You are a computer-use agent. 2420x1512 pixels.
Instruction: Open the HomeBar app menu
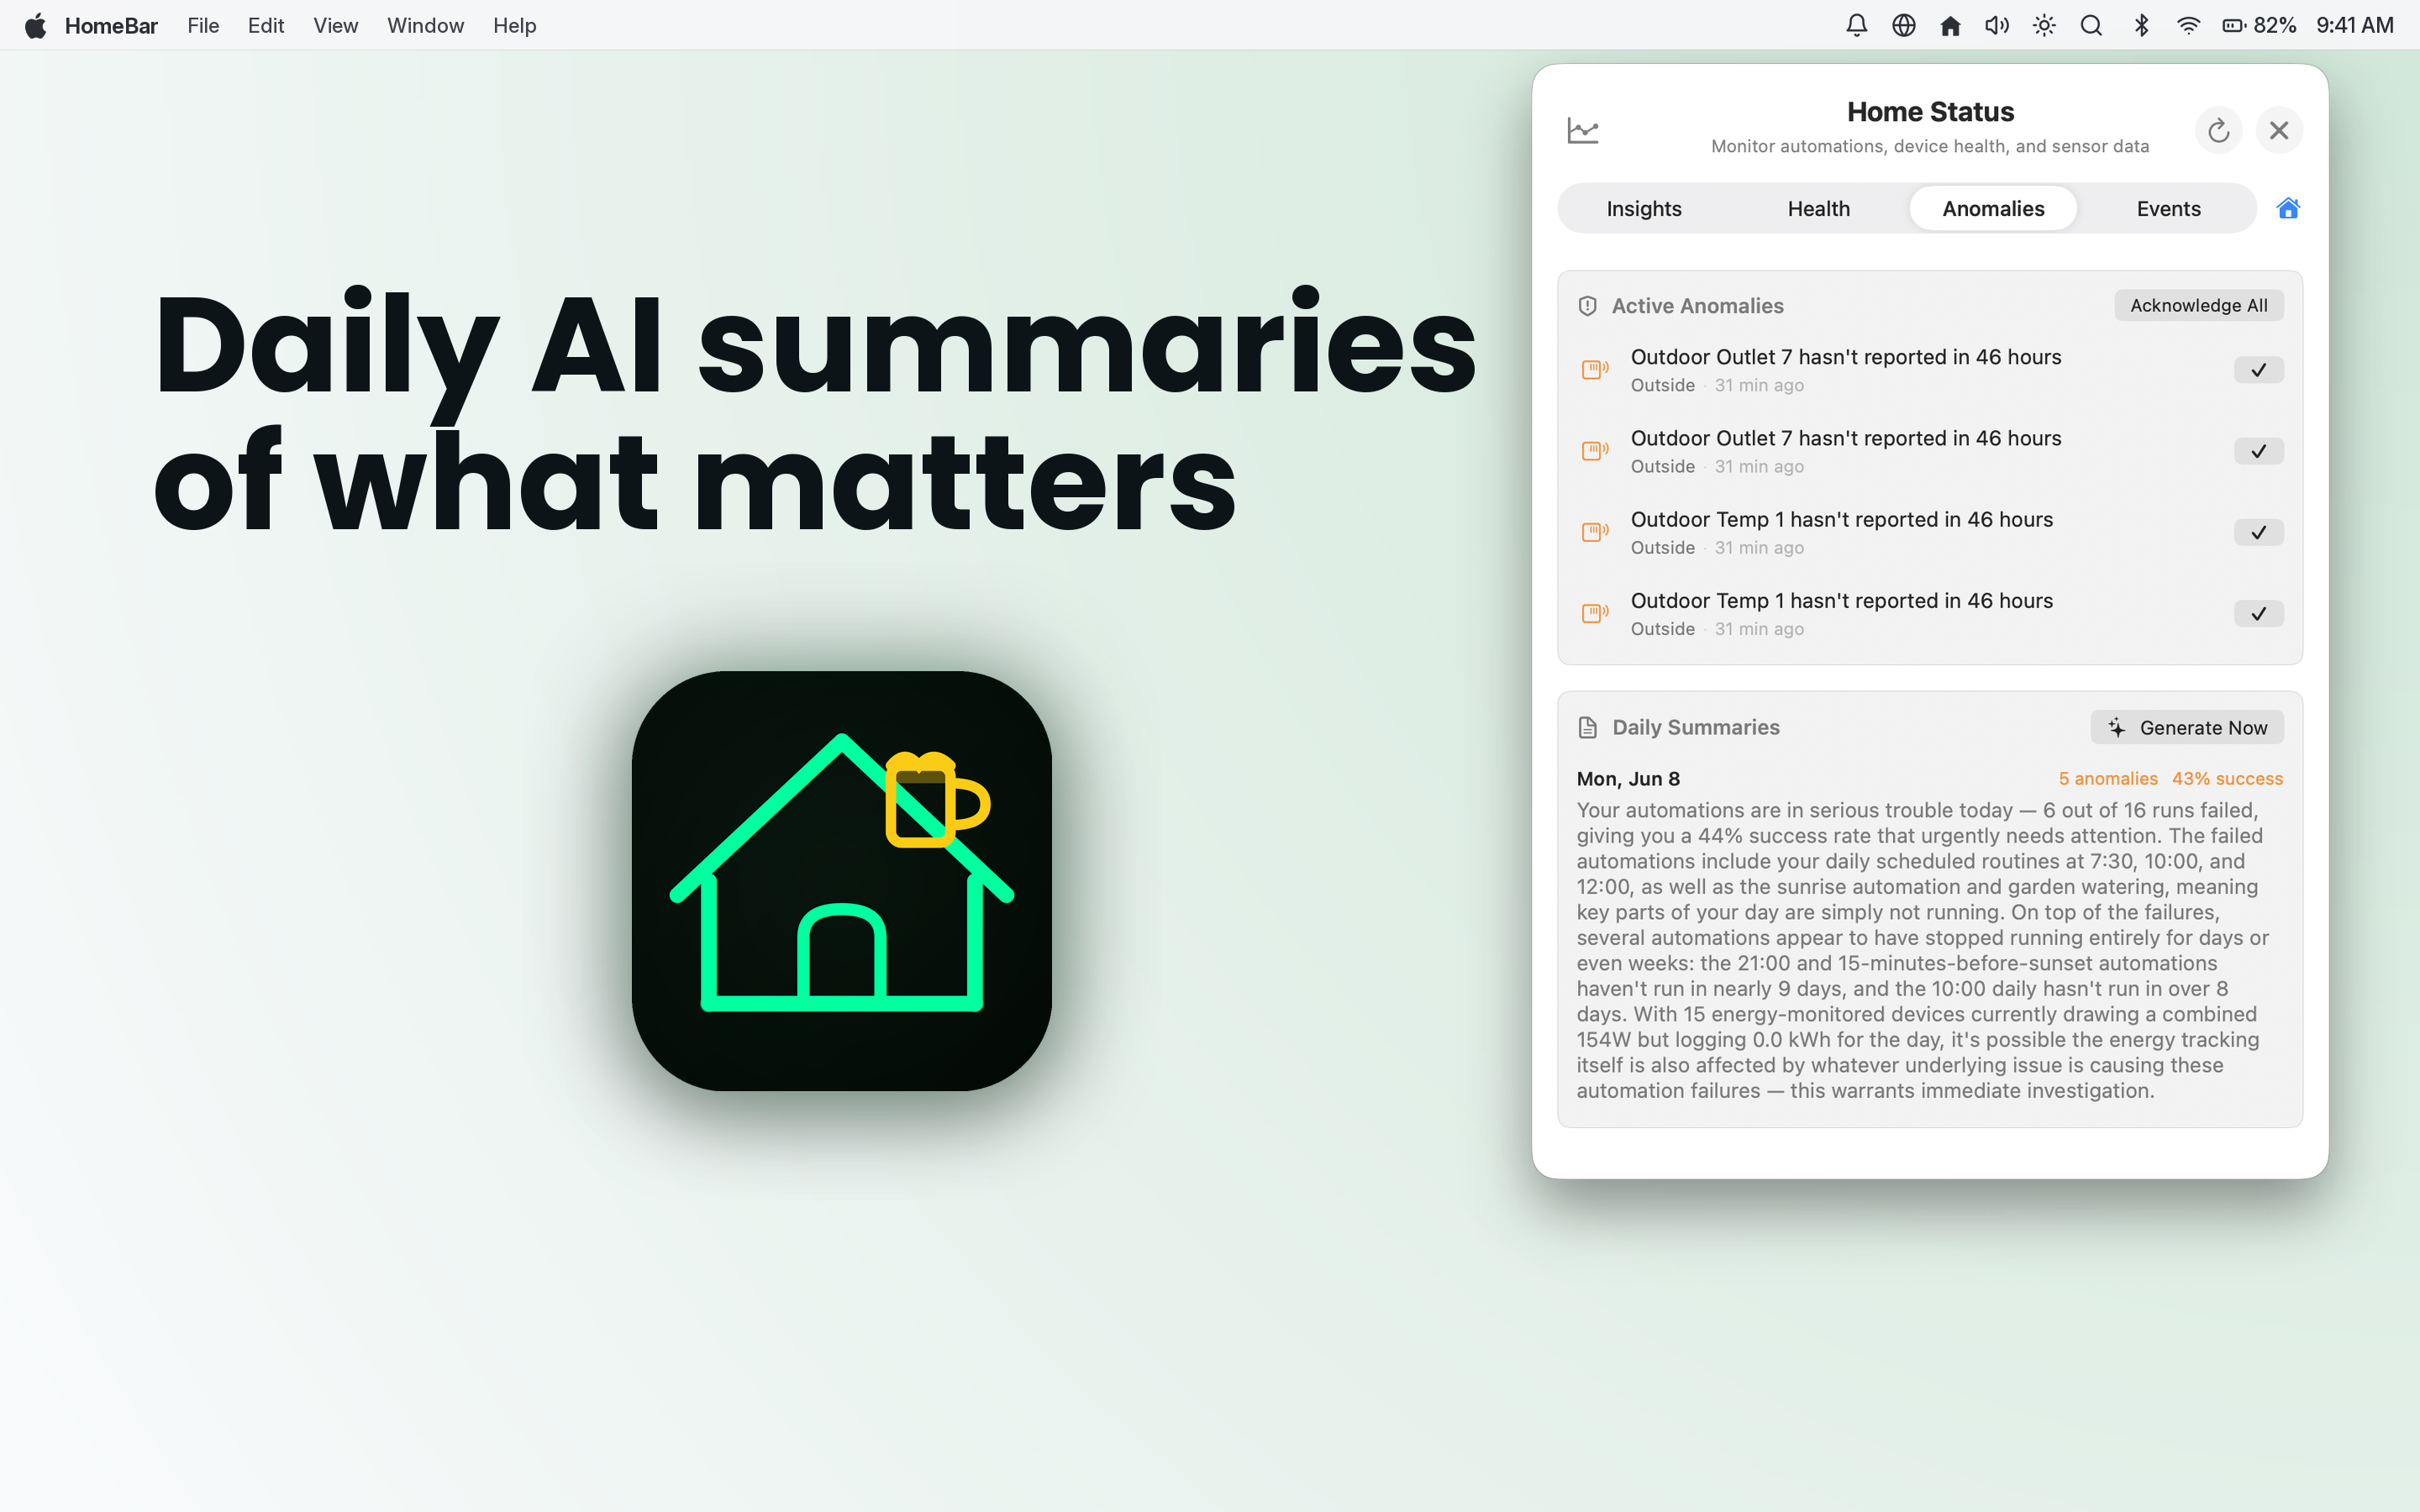111,25
